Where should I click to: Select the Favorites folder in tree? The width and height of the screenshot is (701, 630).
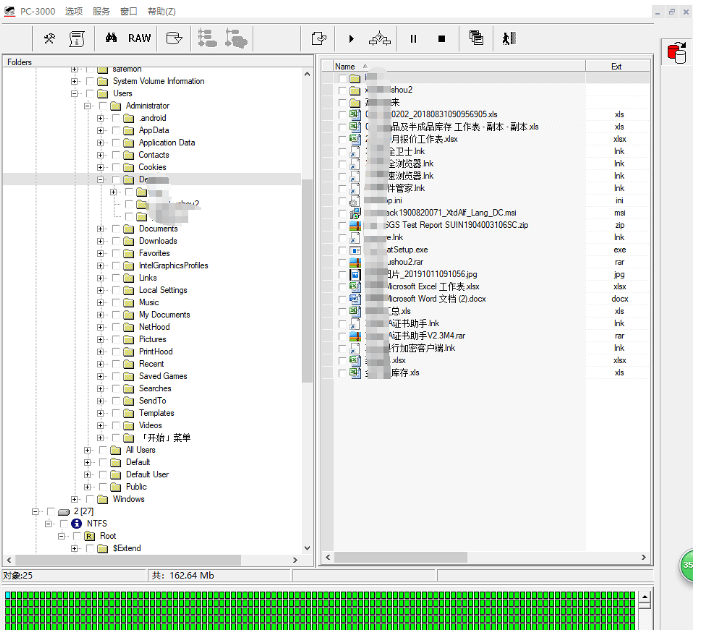154,253
